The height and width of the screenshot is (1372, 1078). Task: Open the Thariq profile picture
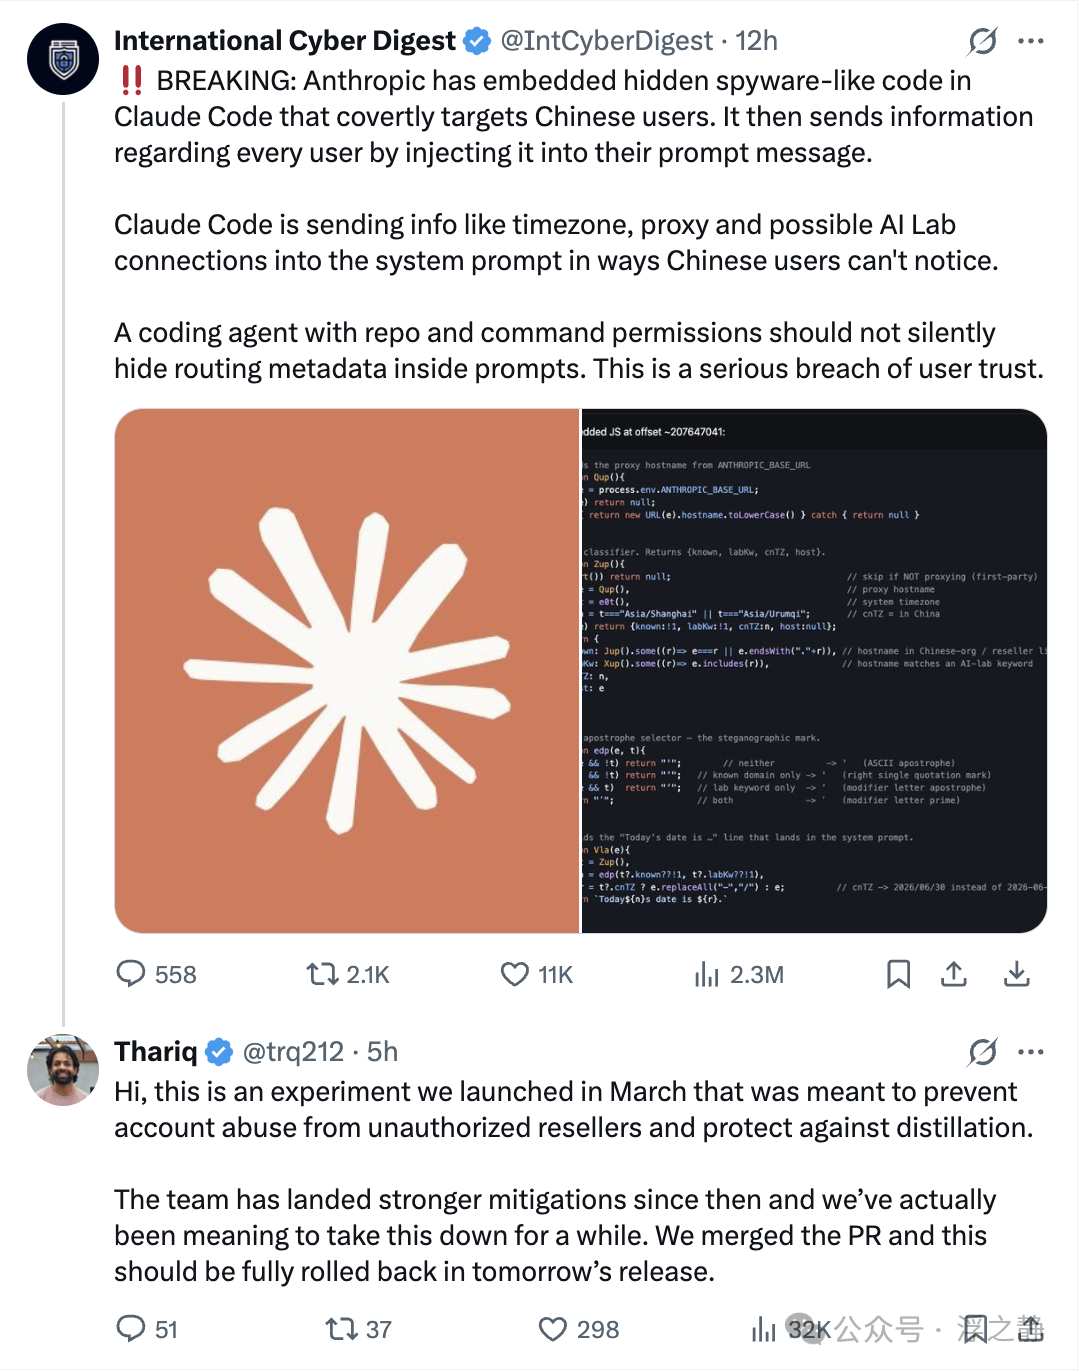[62, 1070]
